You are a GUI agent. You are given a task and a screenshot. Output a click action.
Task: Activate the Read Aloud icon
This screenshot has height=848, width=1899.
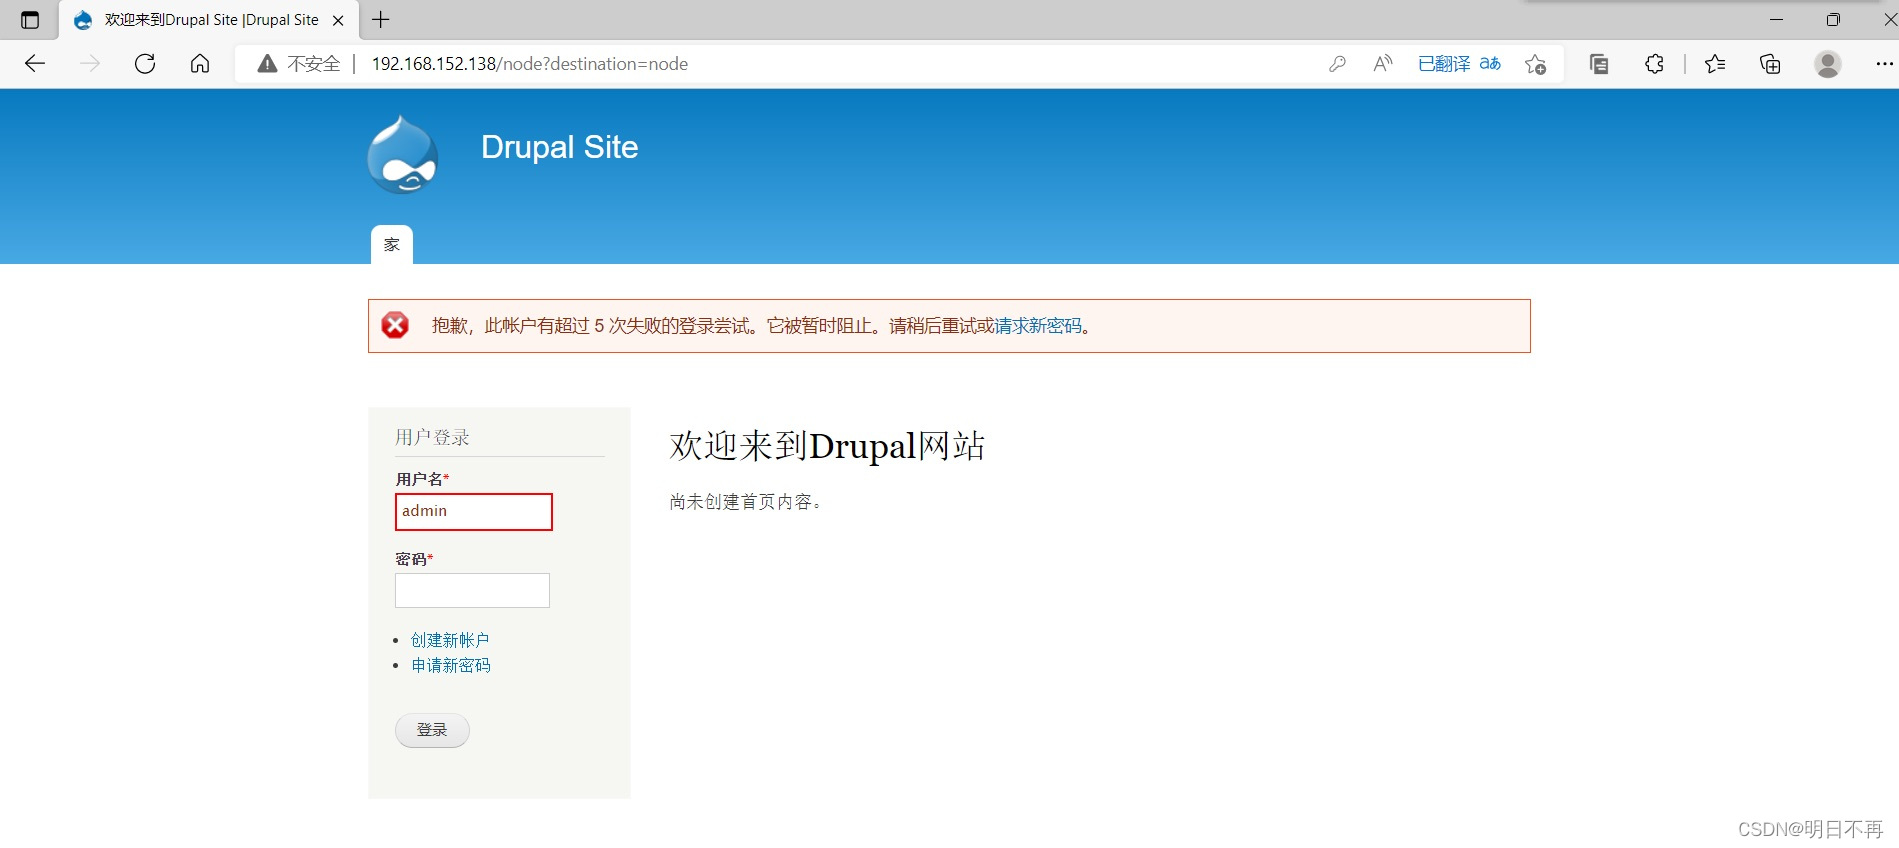1383,64
